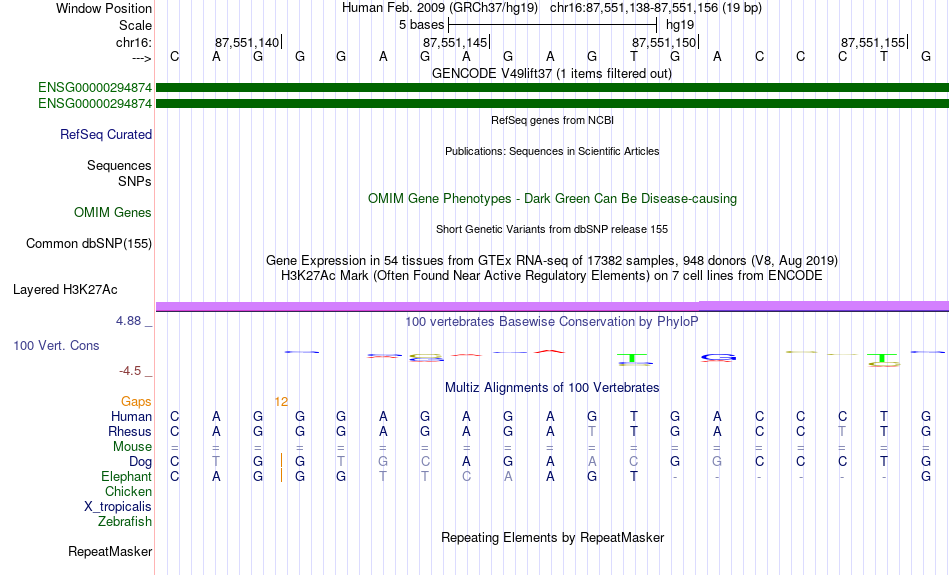Open the GENCODE V49lift37 track title
The height and width of the screenshot is (575, 950).
pos(551,73)
